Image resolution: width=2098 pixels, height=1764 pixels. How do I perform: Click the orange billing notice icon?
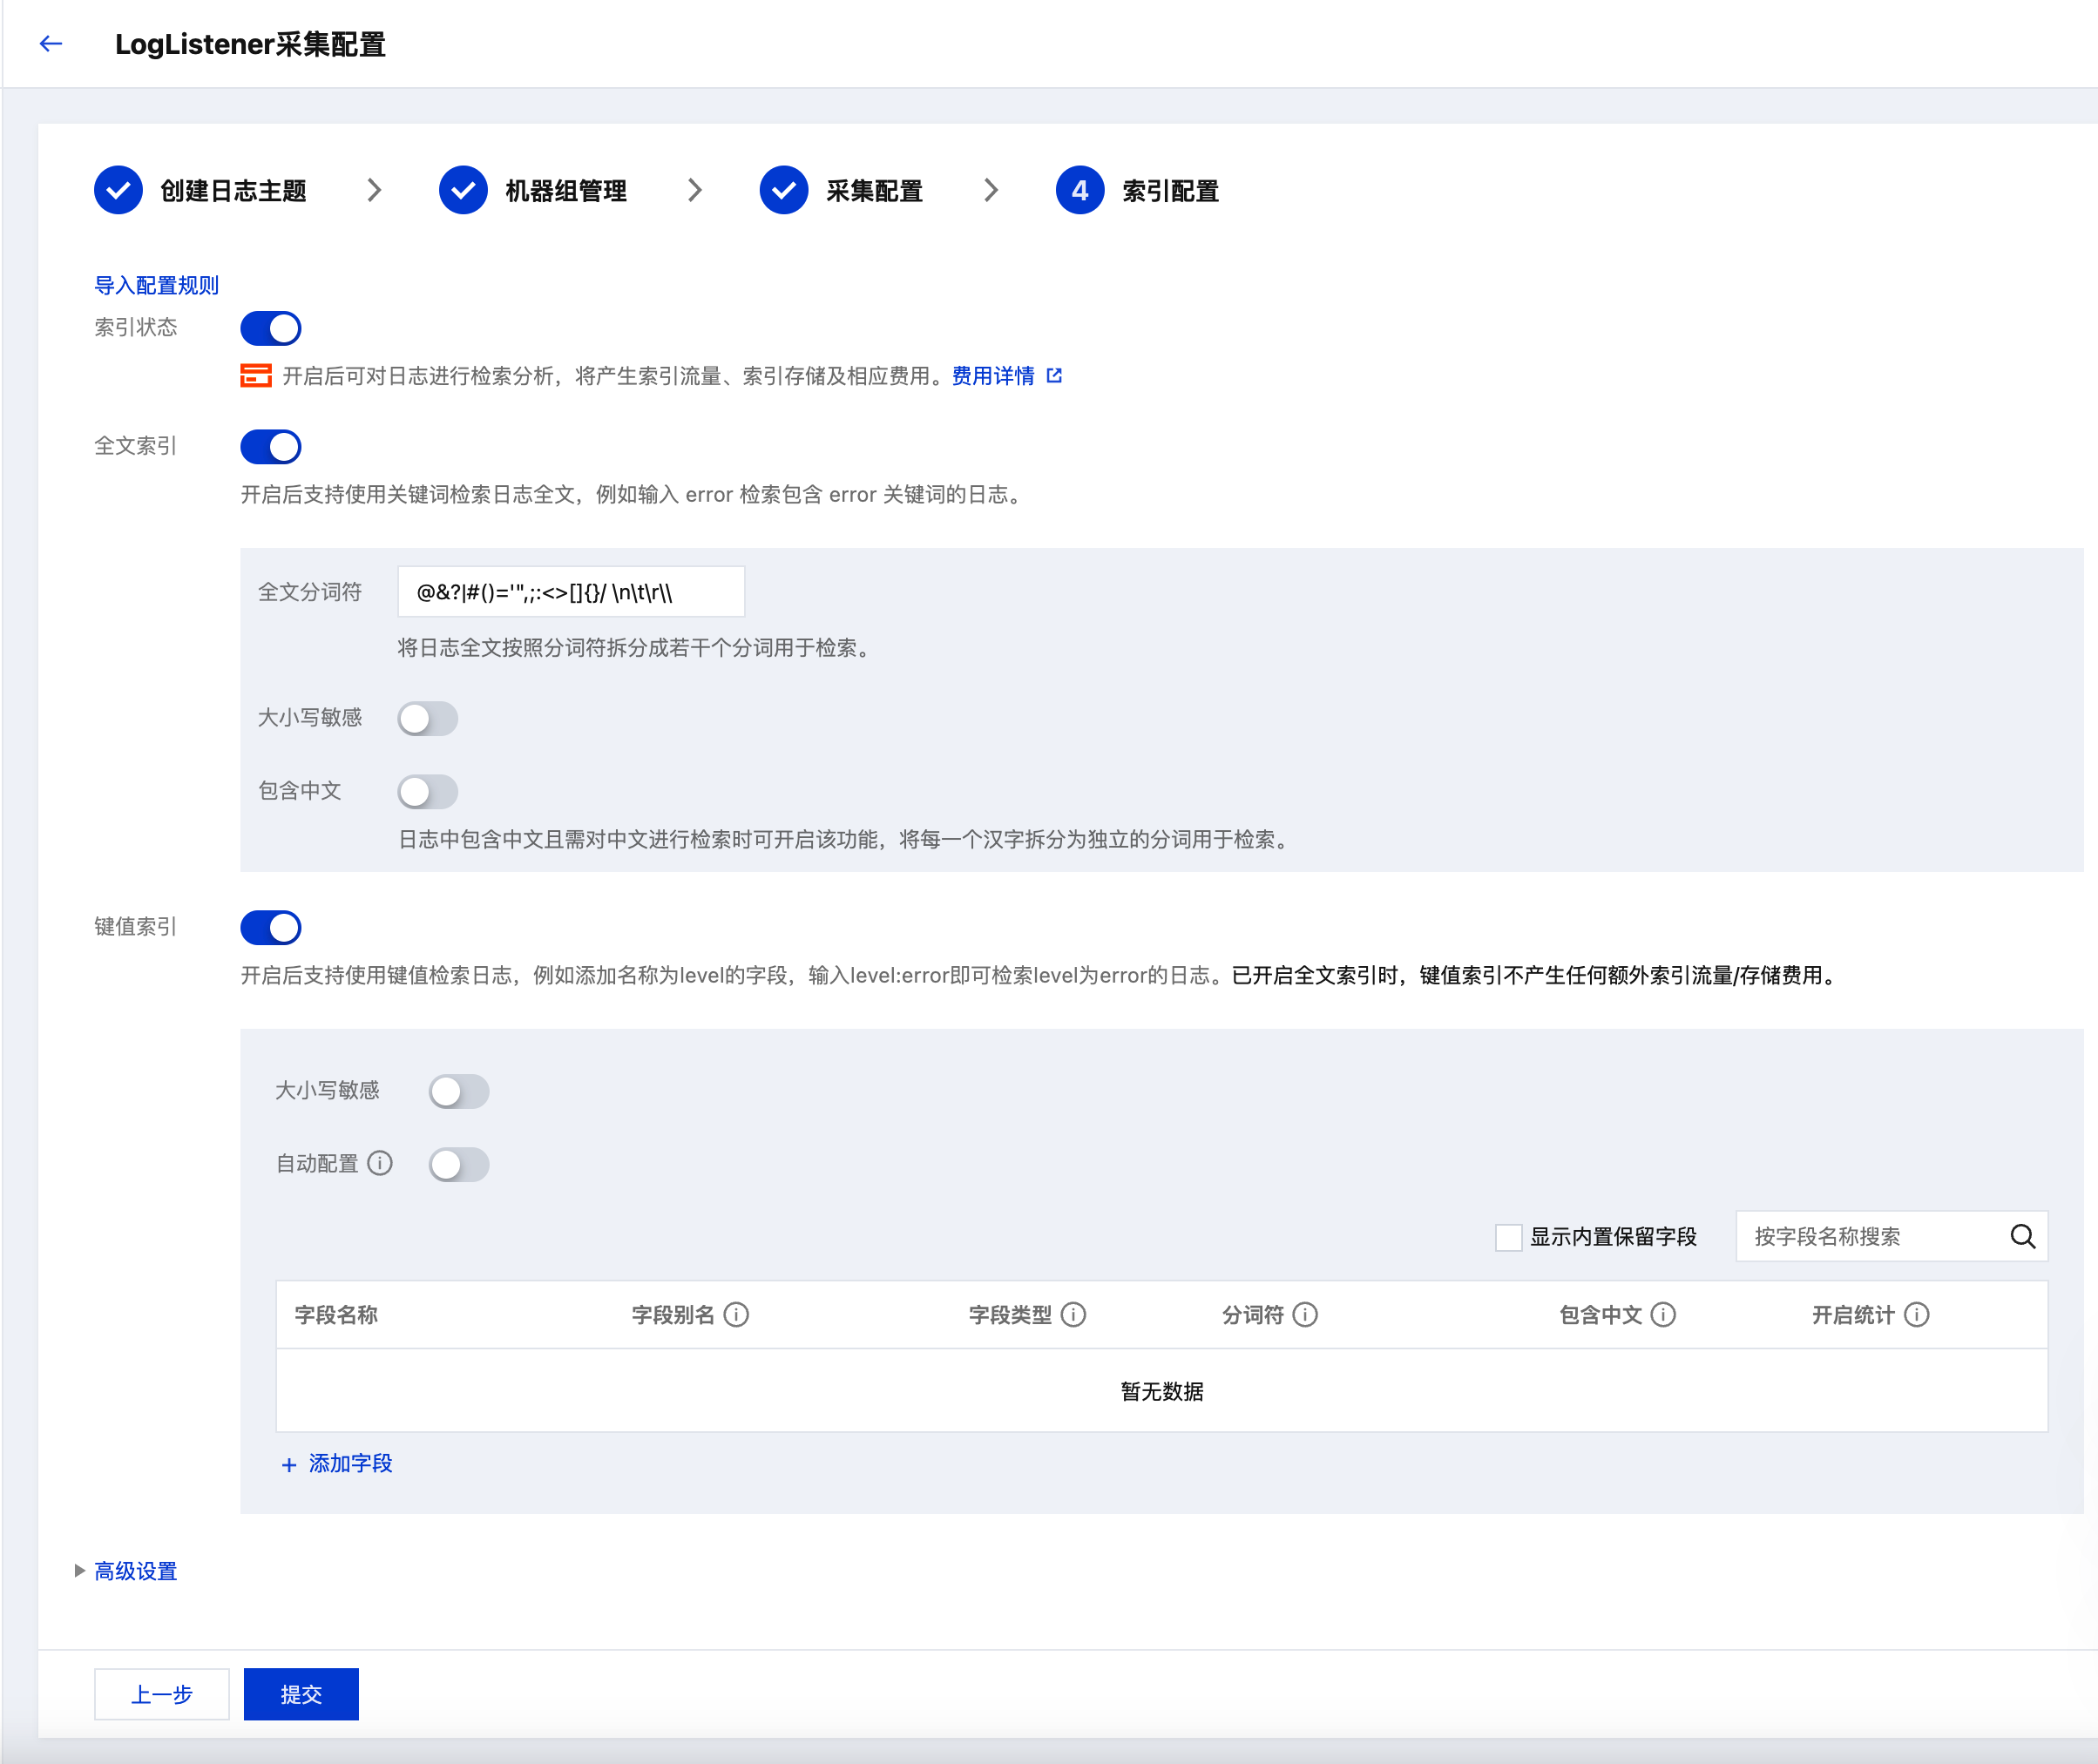point(256,376)
